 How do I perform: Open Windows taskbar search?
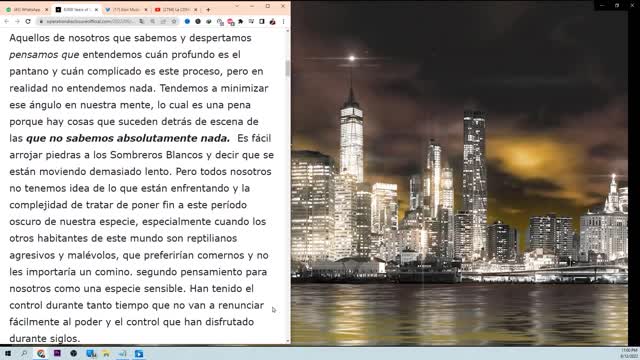(x=24, y=353)
